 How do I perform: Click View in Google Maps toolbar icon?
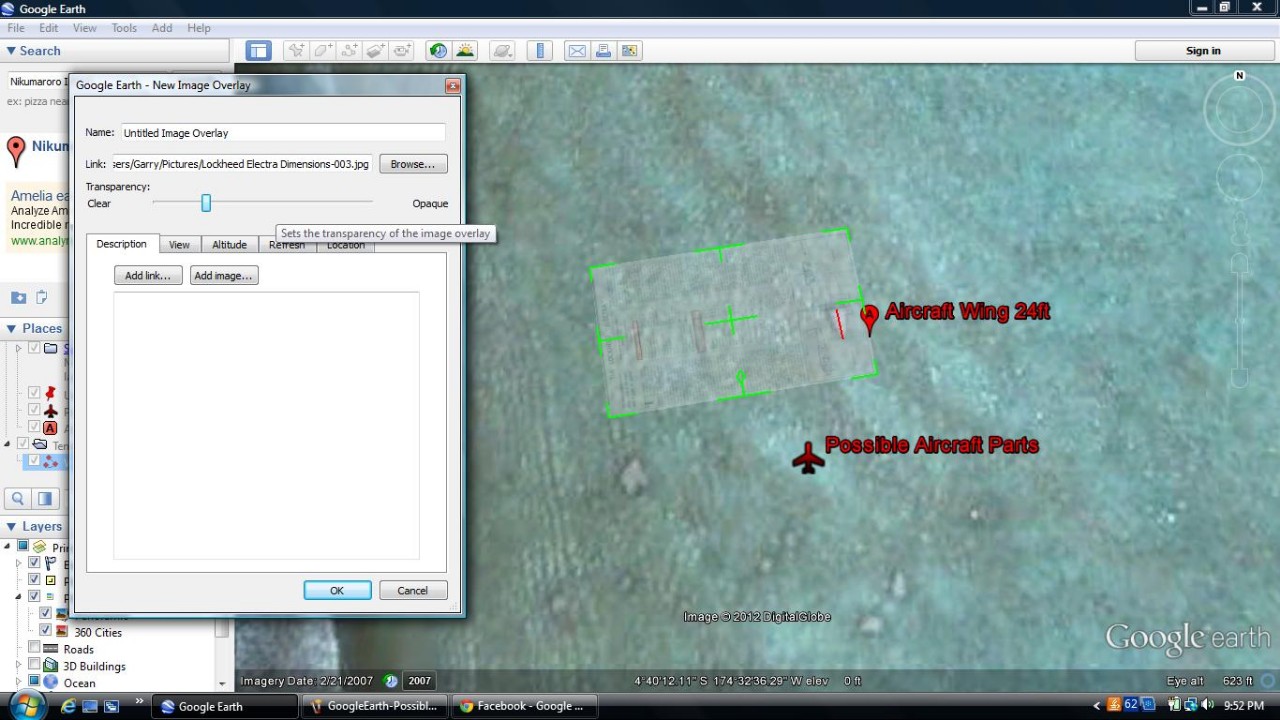pyautogui.click(x=629, y=51)
